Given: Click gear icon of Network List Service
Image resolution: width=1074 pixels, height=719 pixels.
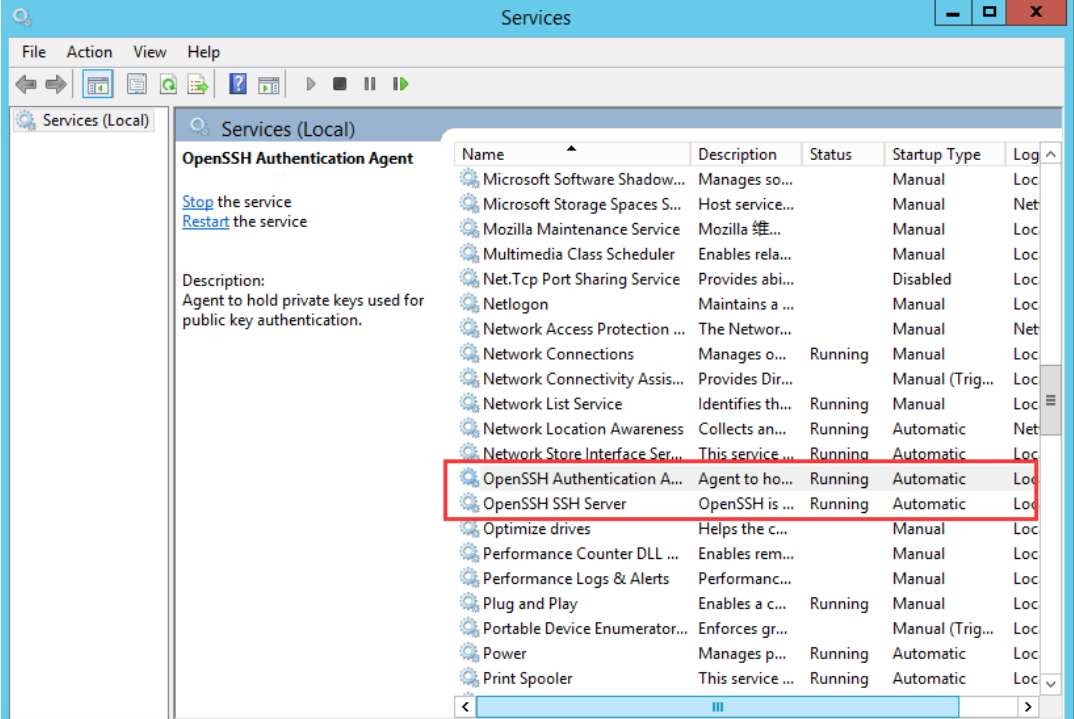Looking at the screenshot, I should [x=469, y=403].
